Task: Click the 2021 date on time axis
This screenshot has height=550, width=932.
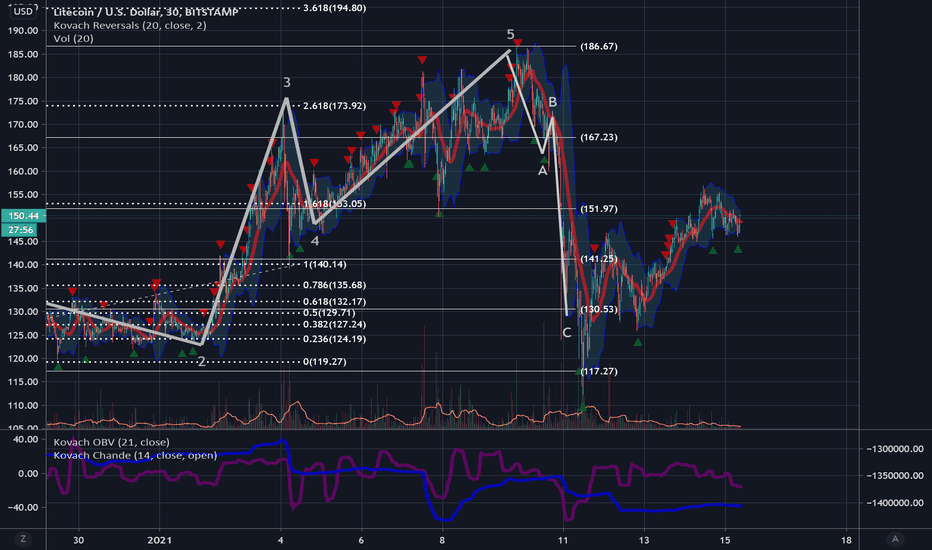Action: coord(159,540)
